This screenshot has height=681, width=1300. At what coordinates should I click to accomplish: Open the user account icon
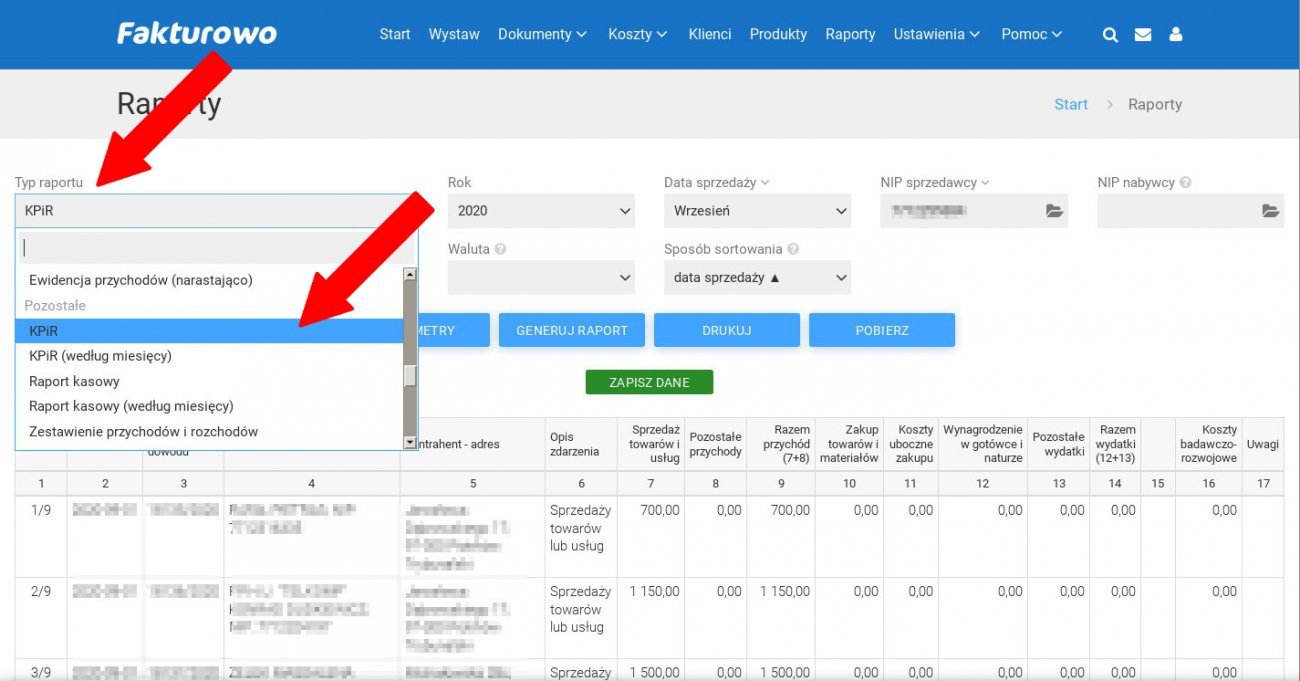tap(1176, 34)
